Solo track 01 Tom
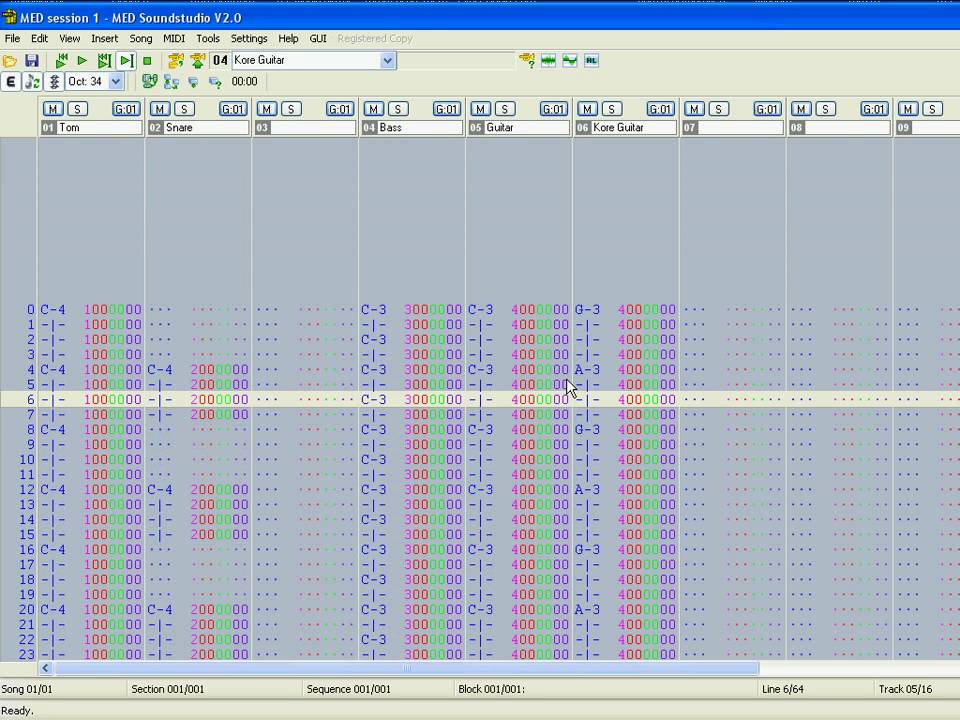 (x=77, y=109)
